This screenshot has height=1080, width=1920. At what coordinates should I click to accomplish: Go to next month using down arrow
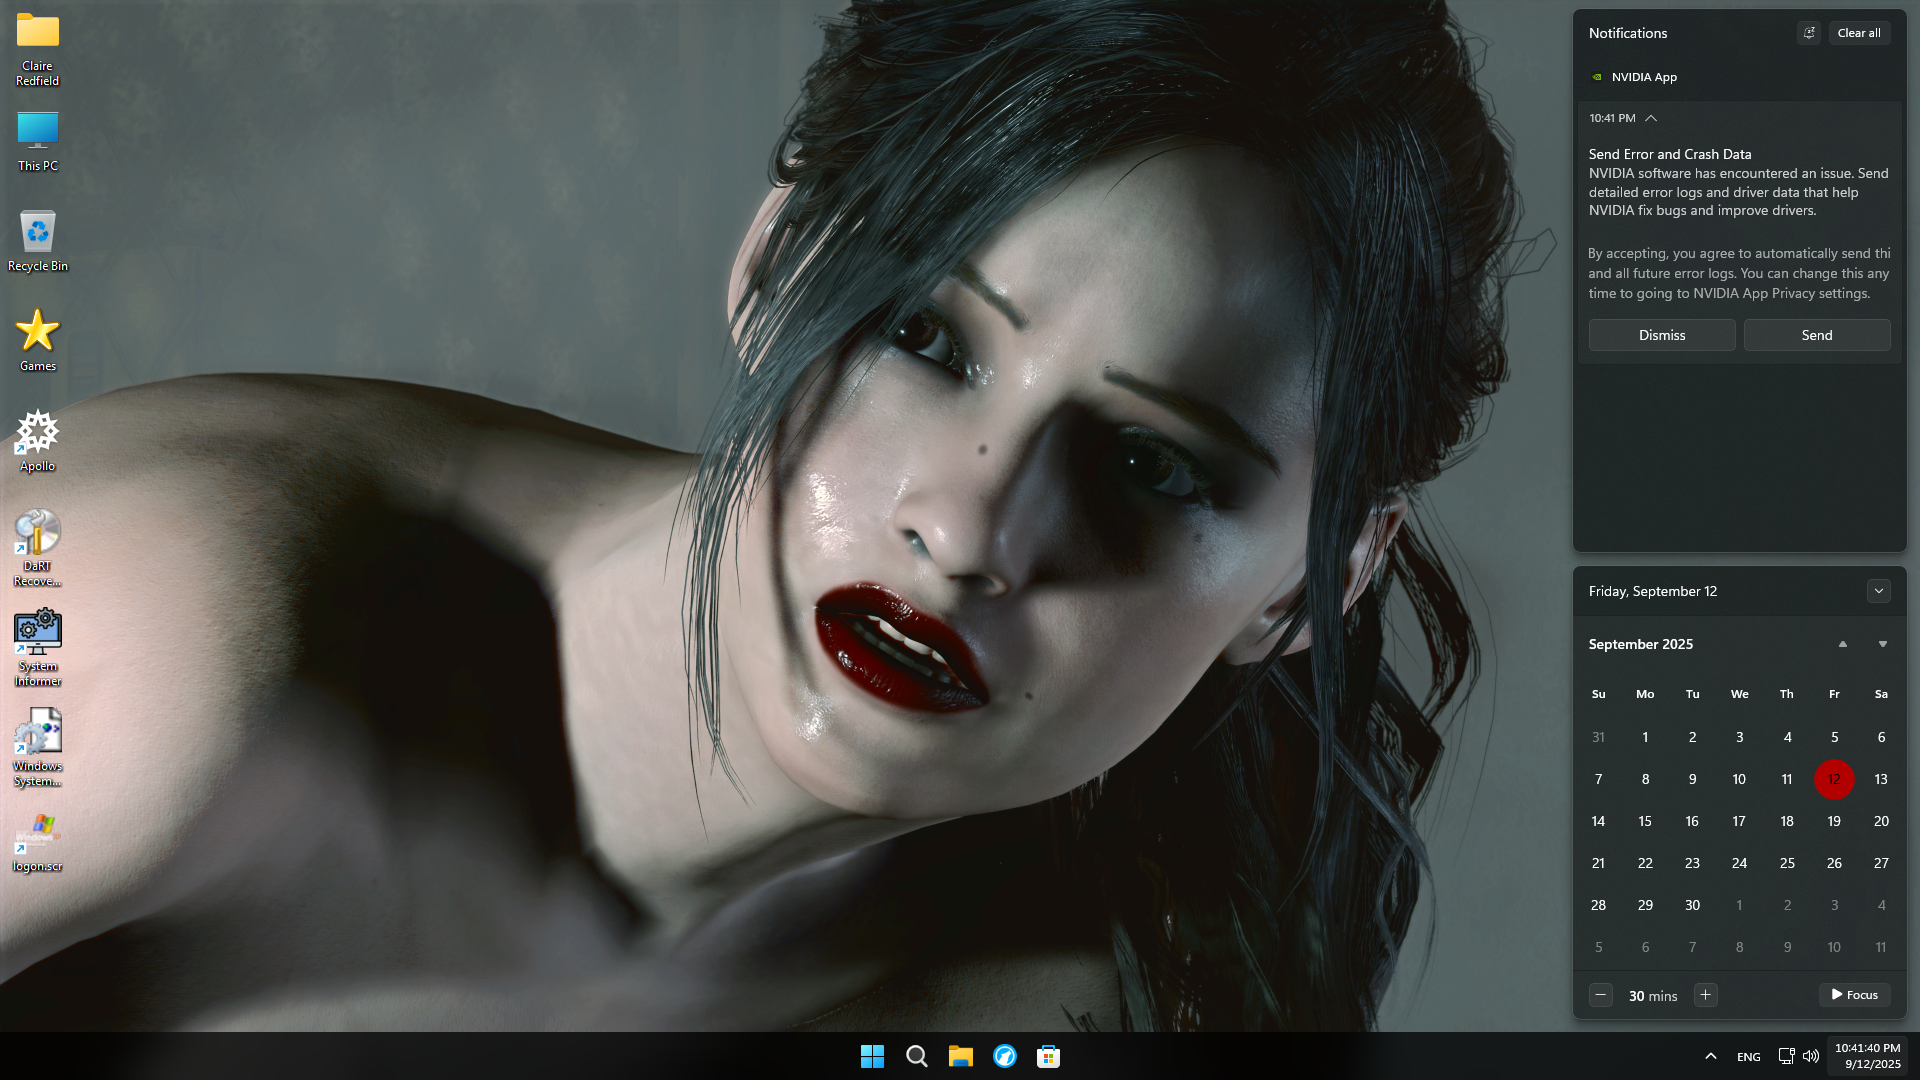click(x=1883, y=644)
